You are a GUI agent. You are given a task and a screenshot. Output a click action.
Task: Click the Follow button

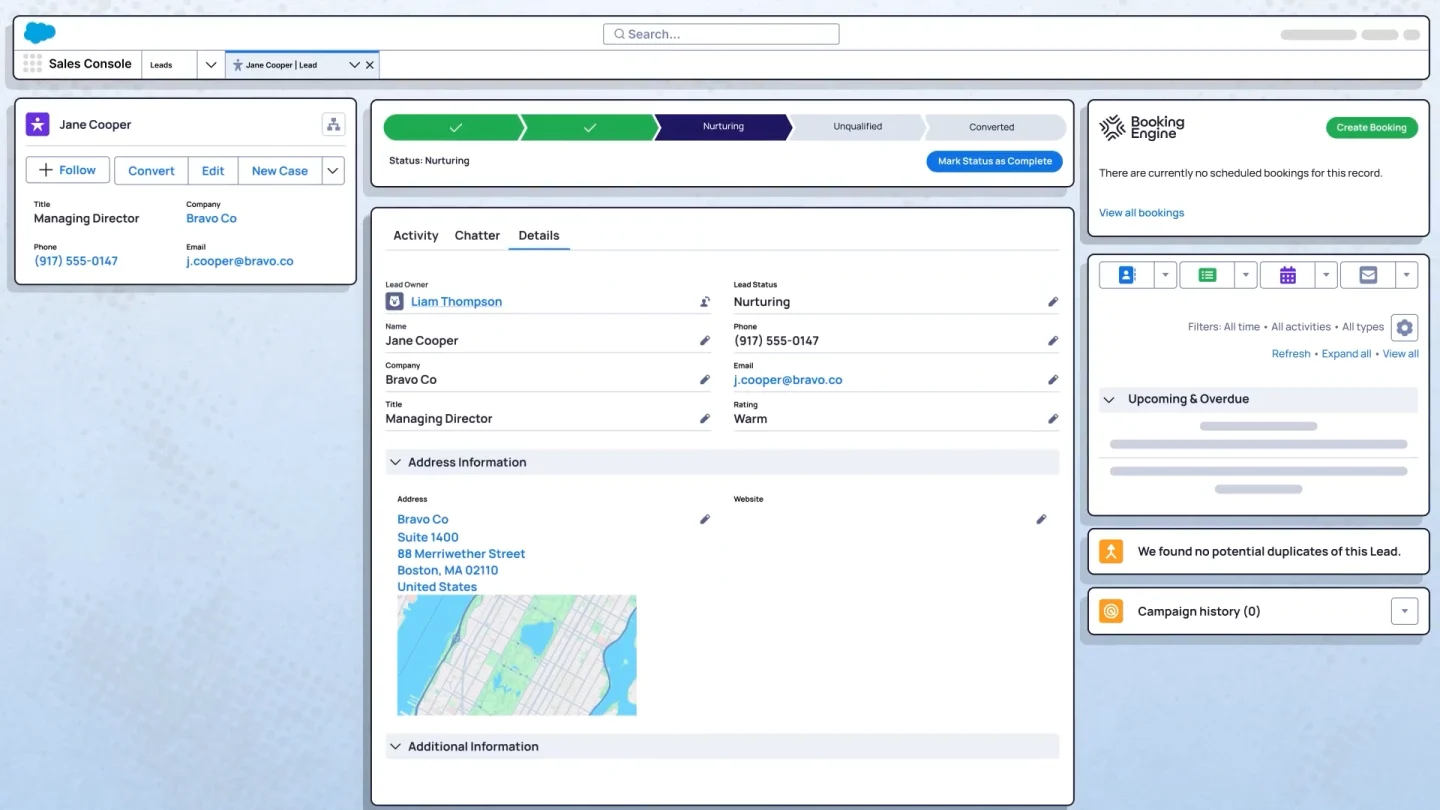(68, 171)
